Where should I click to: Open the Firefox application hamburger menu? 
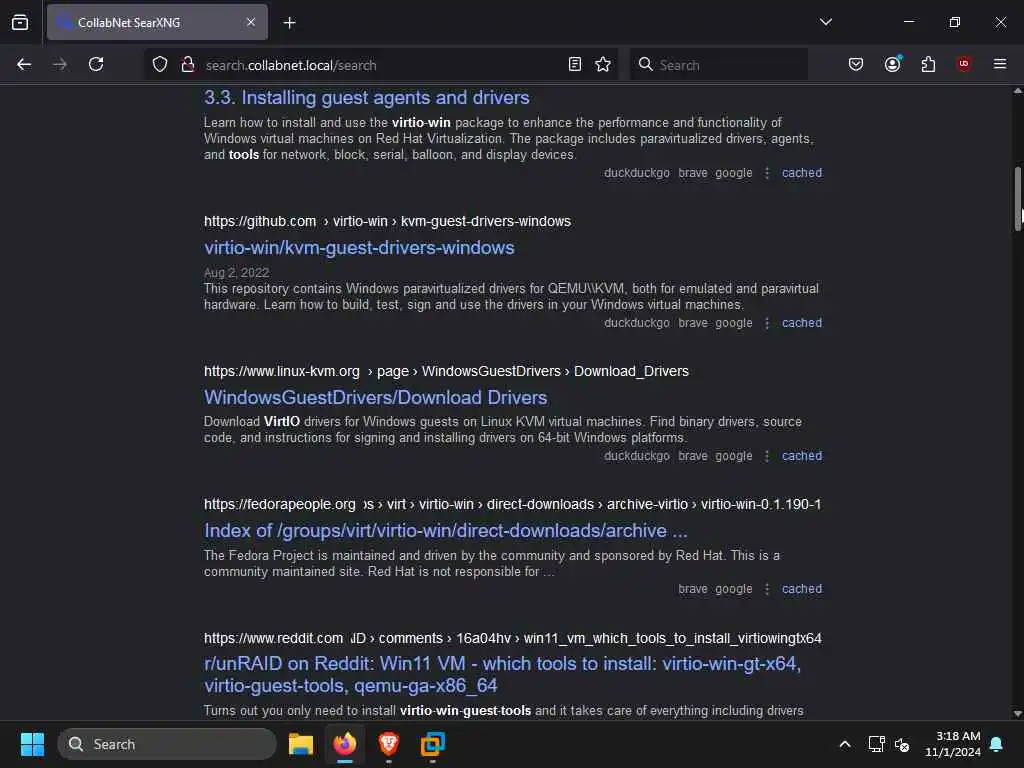point(1000,64)
